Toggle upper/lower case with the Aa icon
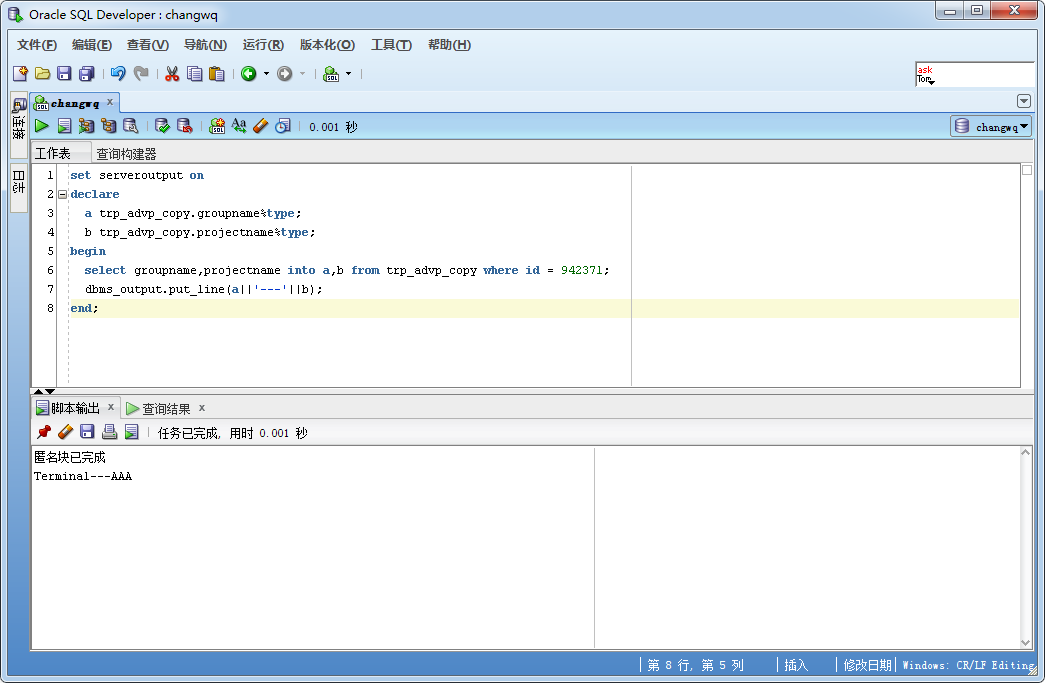Viewport: 1045px width, 683px height. pos(239,125)
